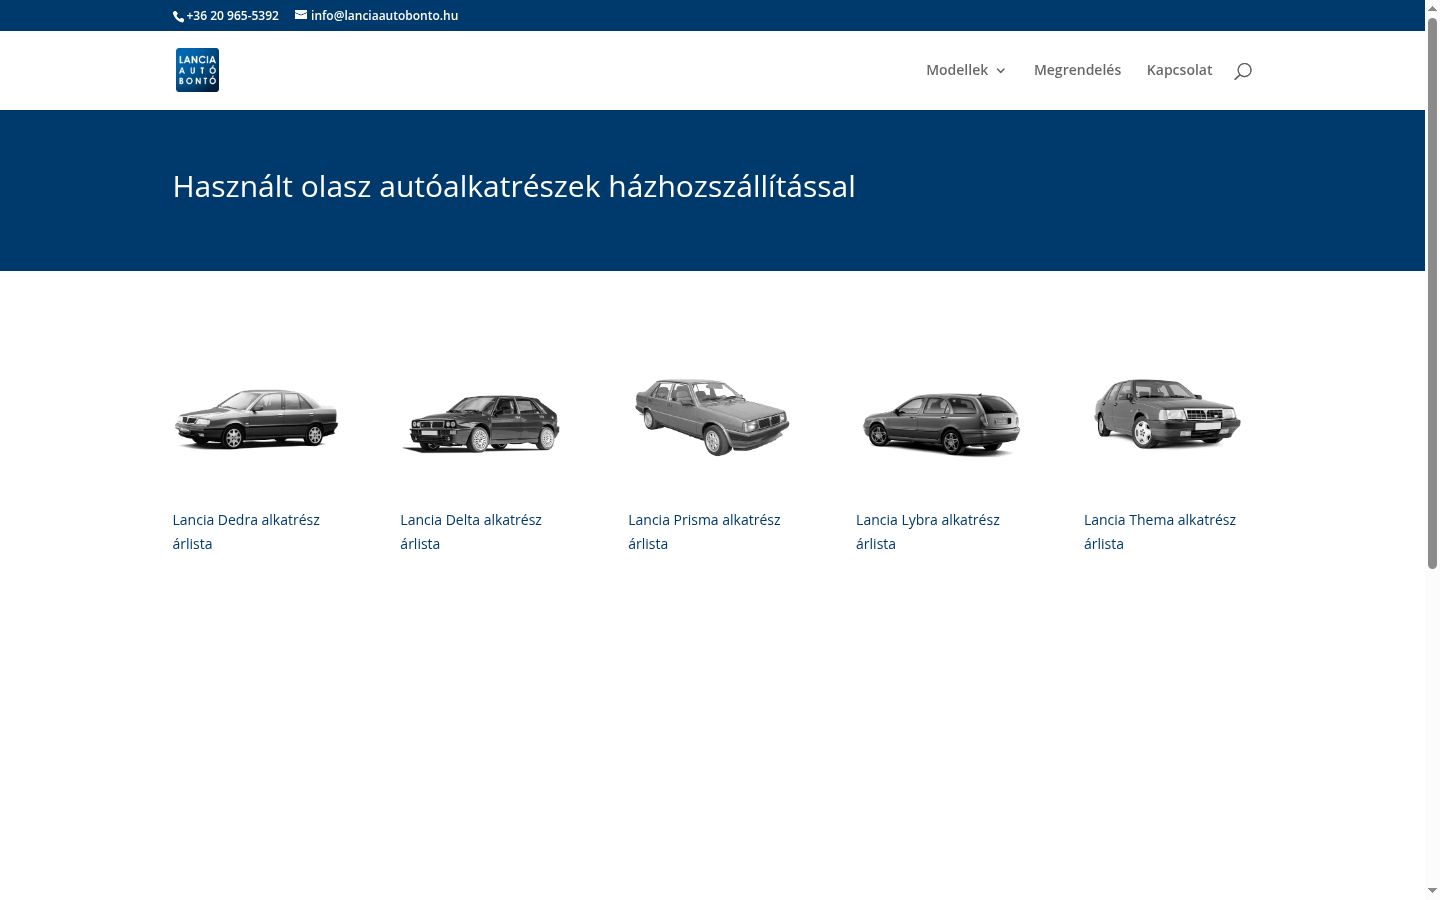1440x900 pixels.
Task: Click the scrollbar up arrow
Action: click(x=1432, y=7)
